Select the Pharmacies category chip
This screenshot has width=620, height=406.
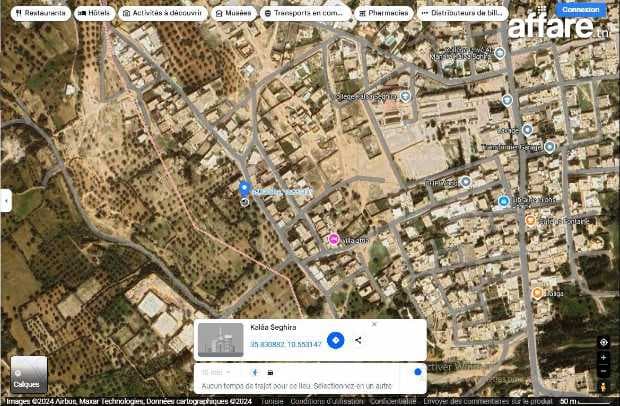coord(385,14)
